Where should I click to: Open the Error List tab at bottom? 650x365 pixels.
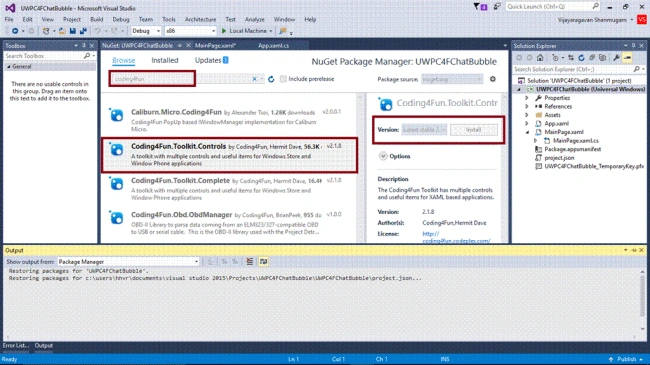click(16, 346)
